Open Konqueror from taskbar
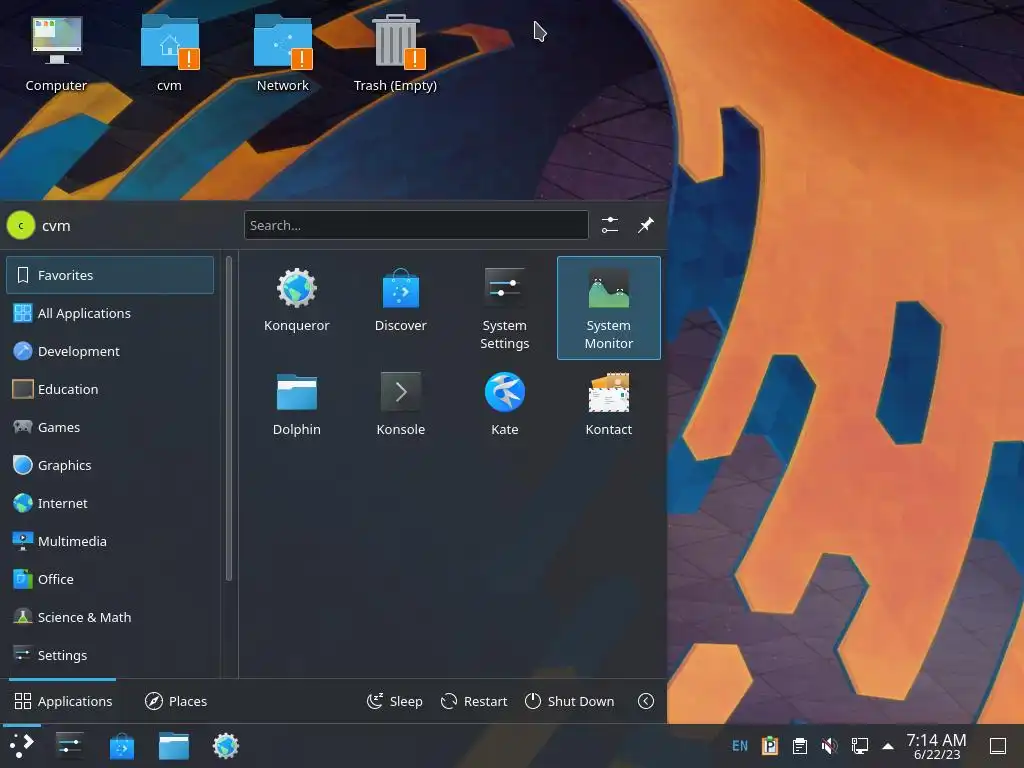 pyautogui.click(x=226, y=745)
